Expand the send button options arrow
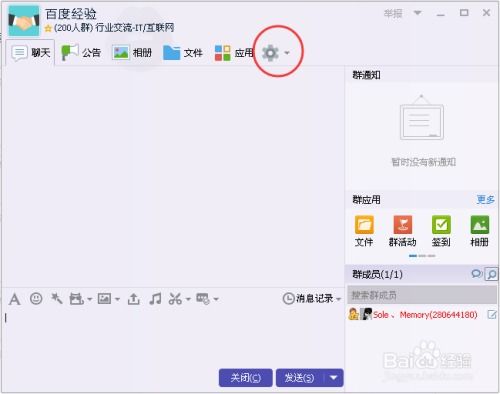 [334, 378]
